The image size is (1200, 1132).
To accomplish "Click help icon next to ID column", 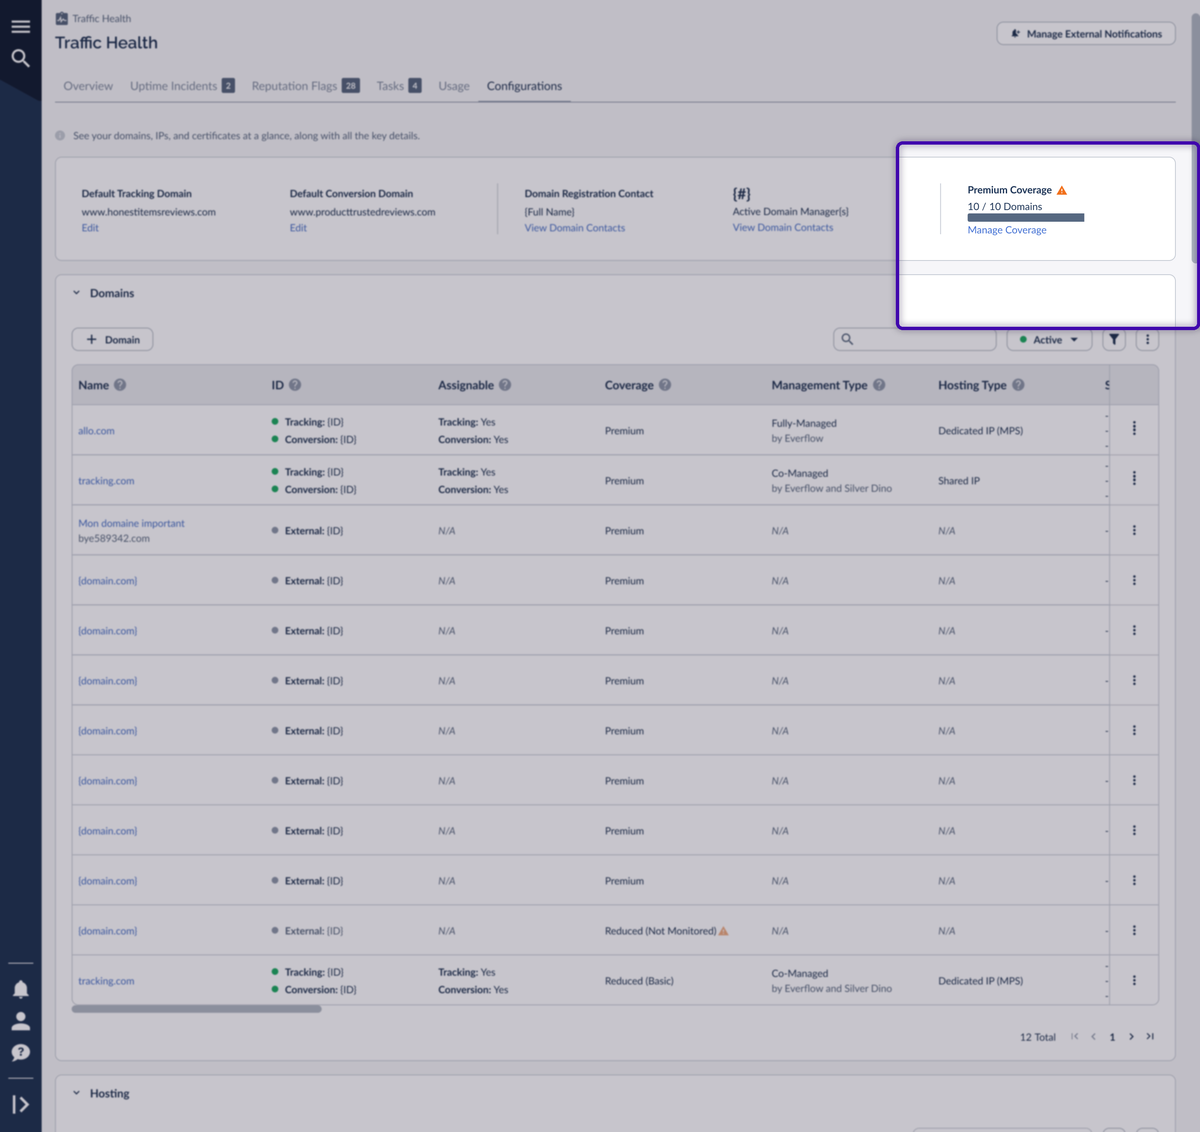I will [x=295, y=385].
